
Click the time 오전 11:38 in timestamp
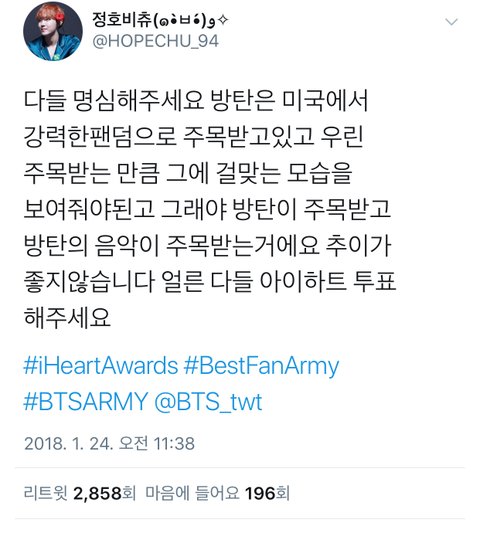157,443
